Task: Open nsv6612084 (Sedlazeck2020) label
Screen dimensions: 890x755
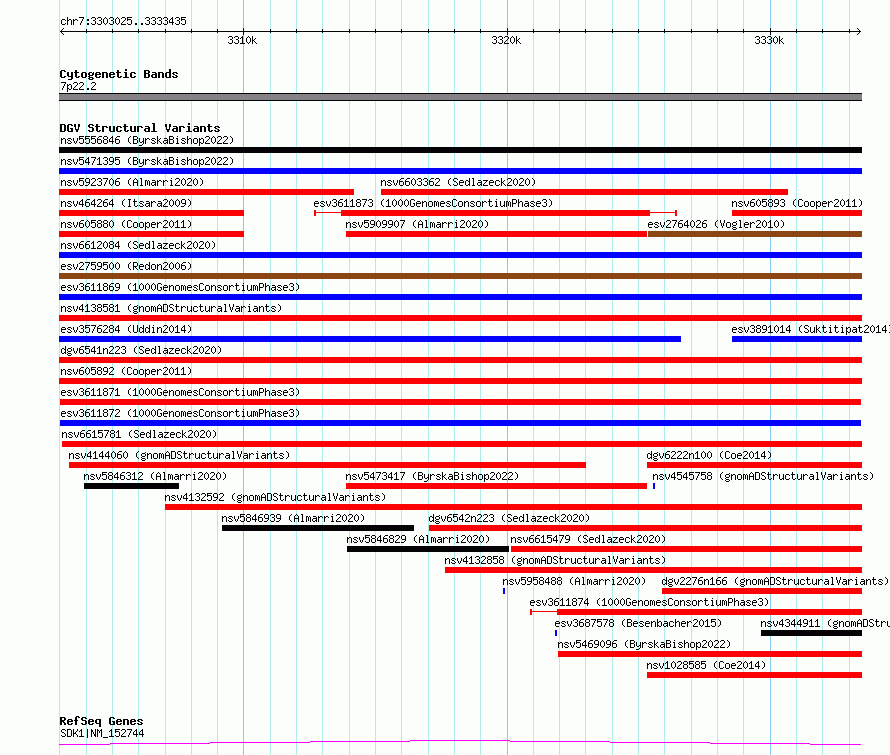Action: pyautogui.click(x=138, y=245)
